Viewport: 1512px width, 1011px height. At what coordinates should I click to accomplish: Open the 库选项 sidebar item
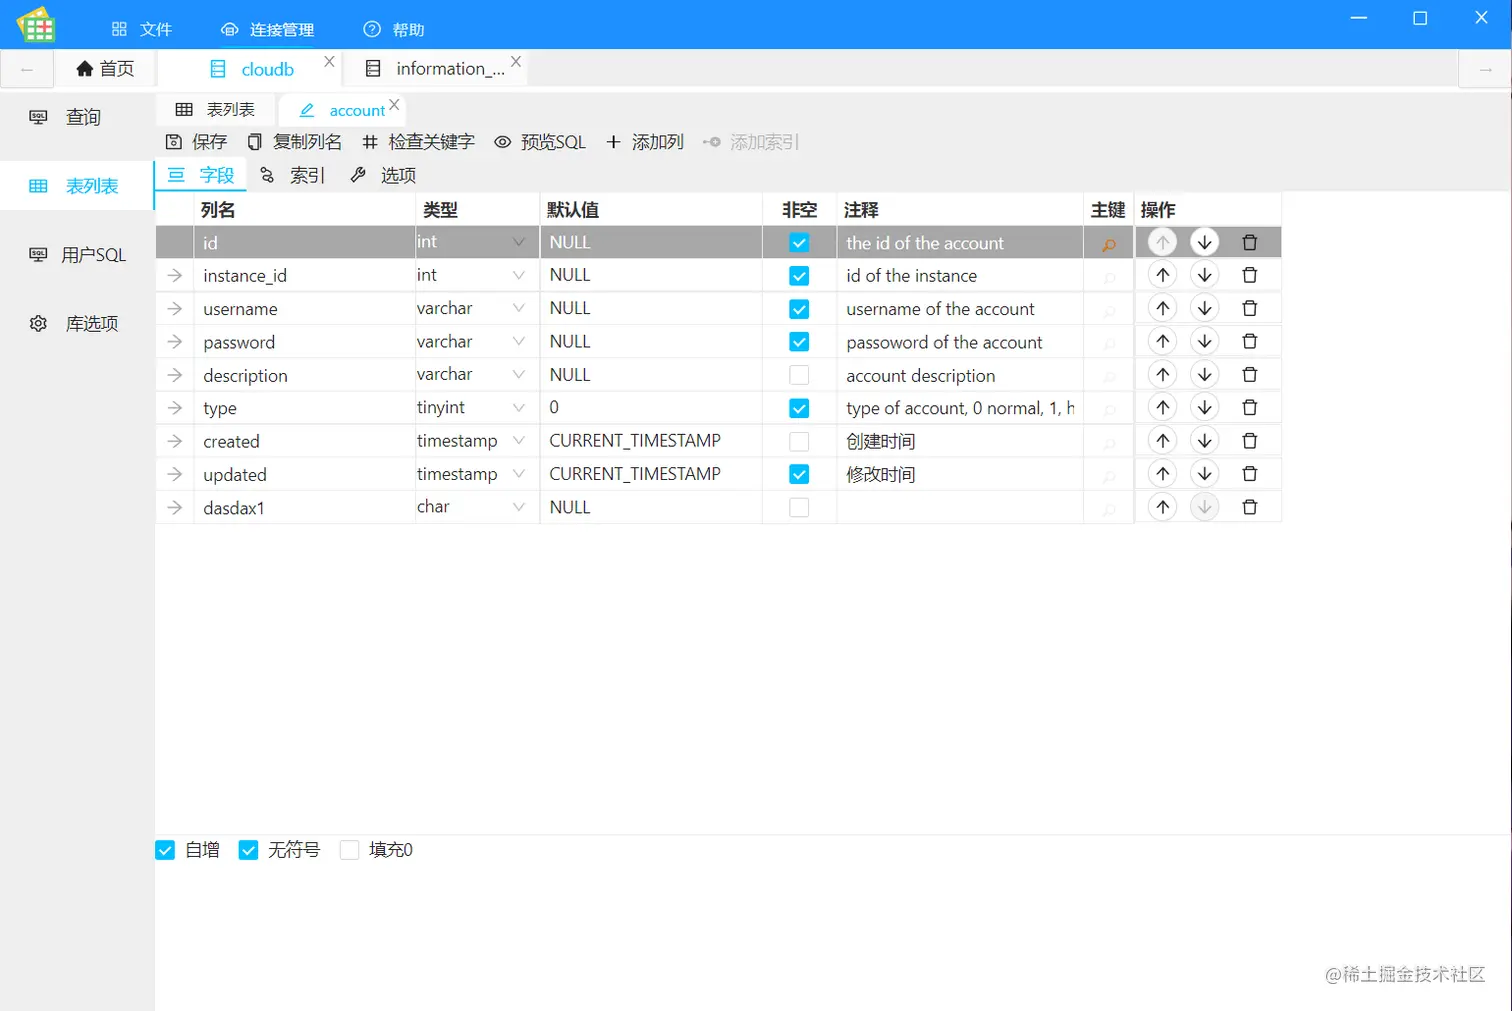pos(77,324)
